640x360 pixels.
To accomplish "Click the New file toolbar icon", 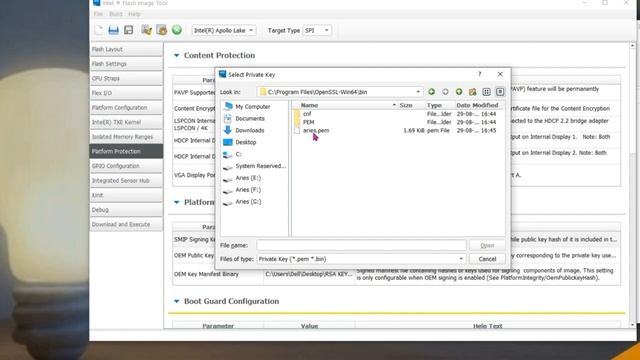I will click(x=99, y=30).
